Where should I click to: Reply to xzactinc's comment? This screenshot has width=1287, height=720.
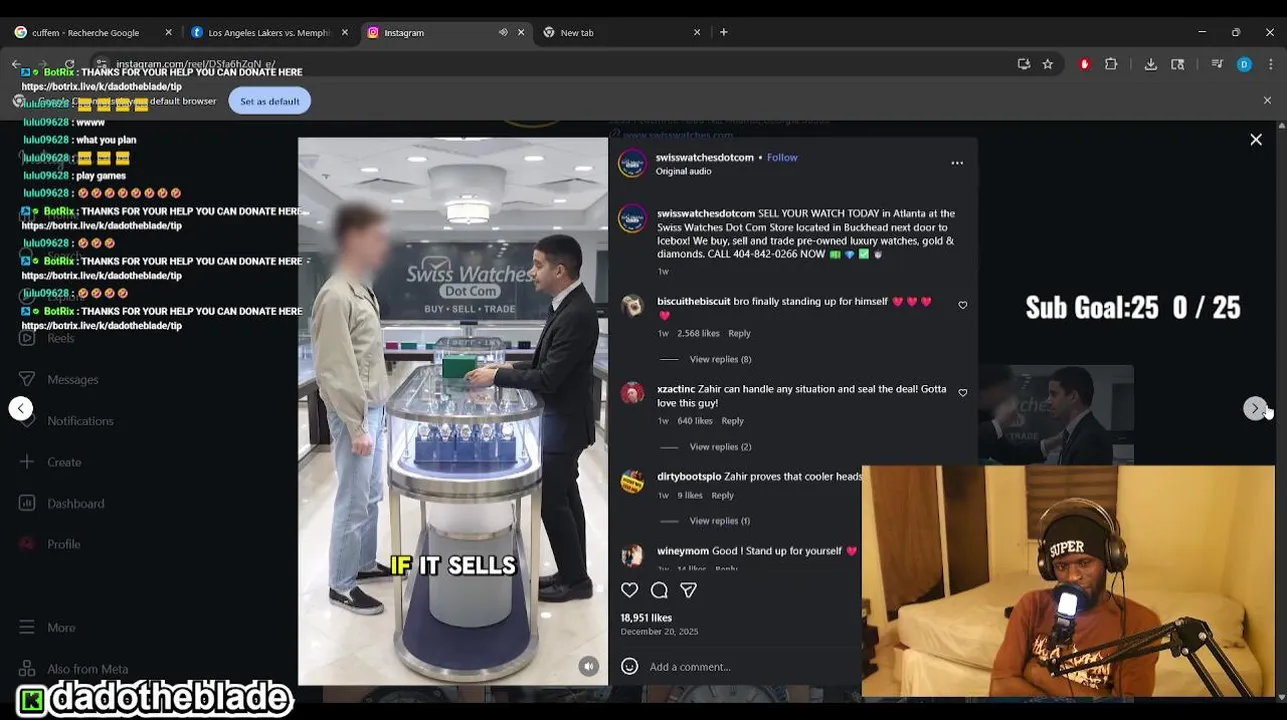point(732,421)
